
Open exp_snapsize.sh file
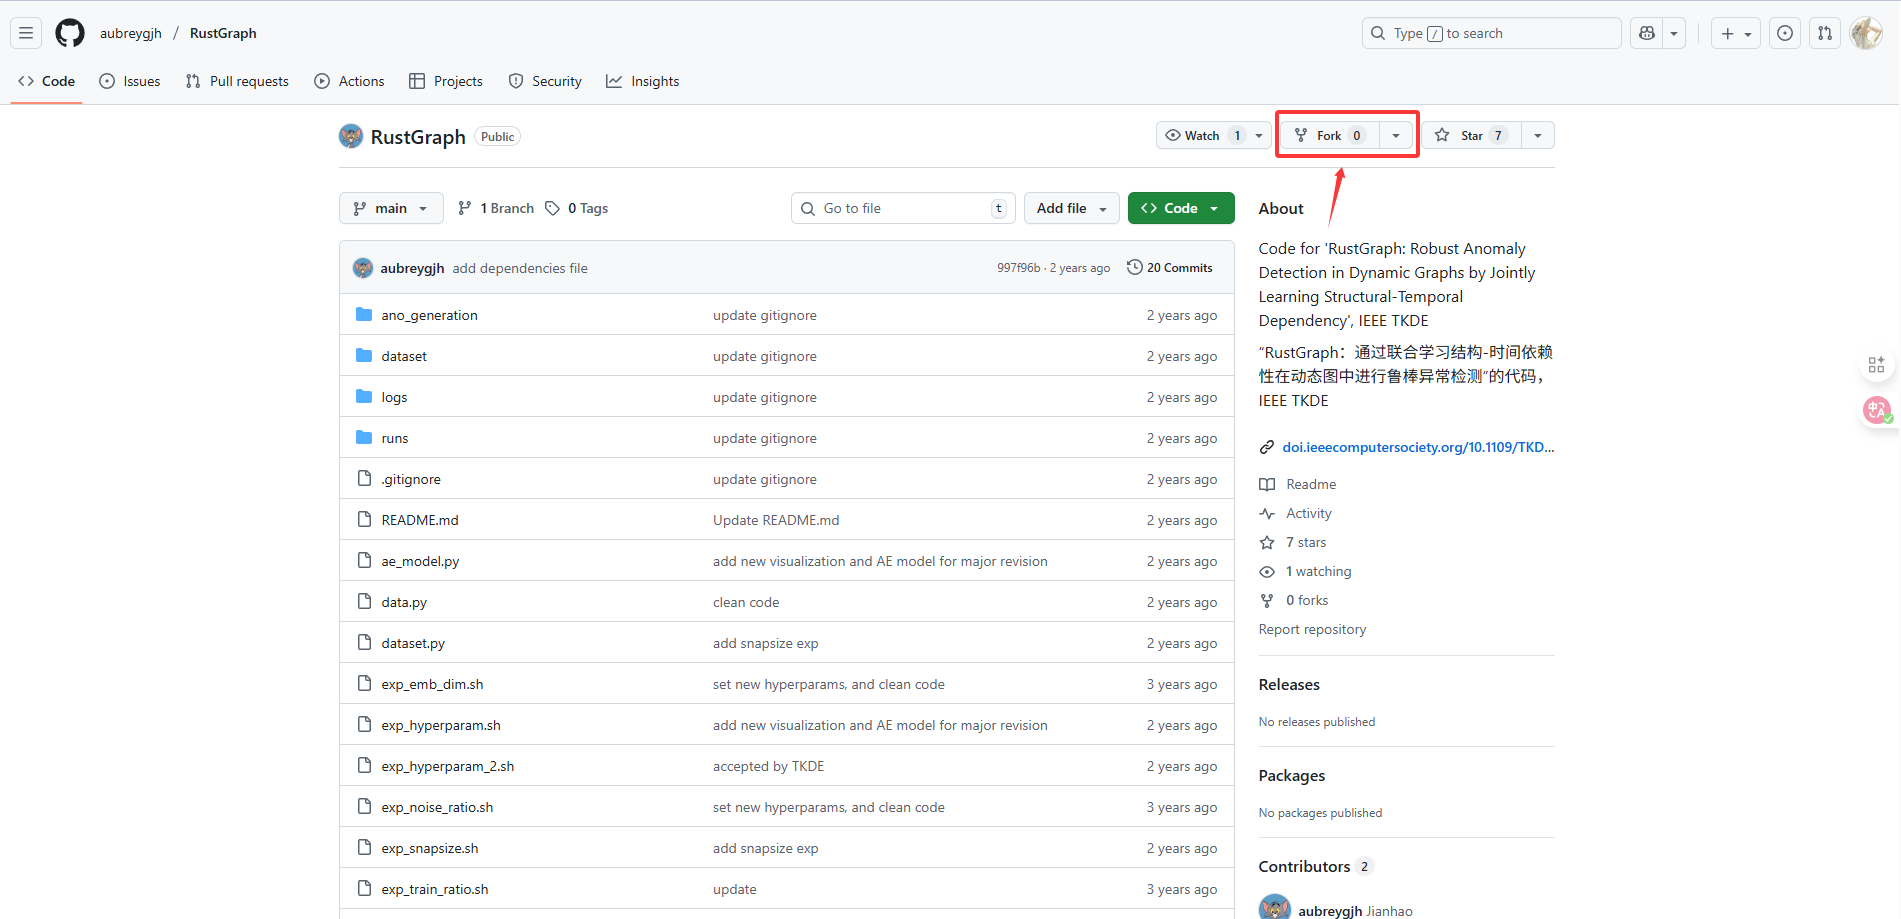(430, 848)
